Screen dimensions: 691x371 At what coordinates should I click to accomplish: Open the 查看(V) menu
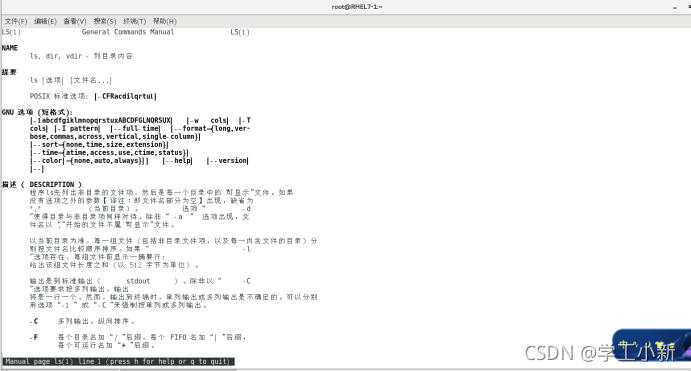[x=75, y=21]
